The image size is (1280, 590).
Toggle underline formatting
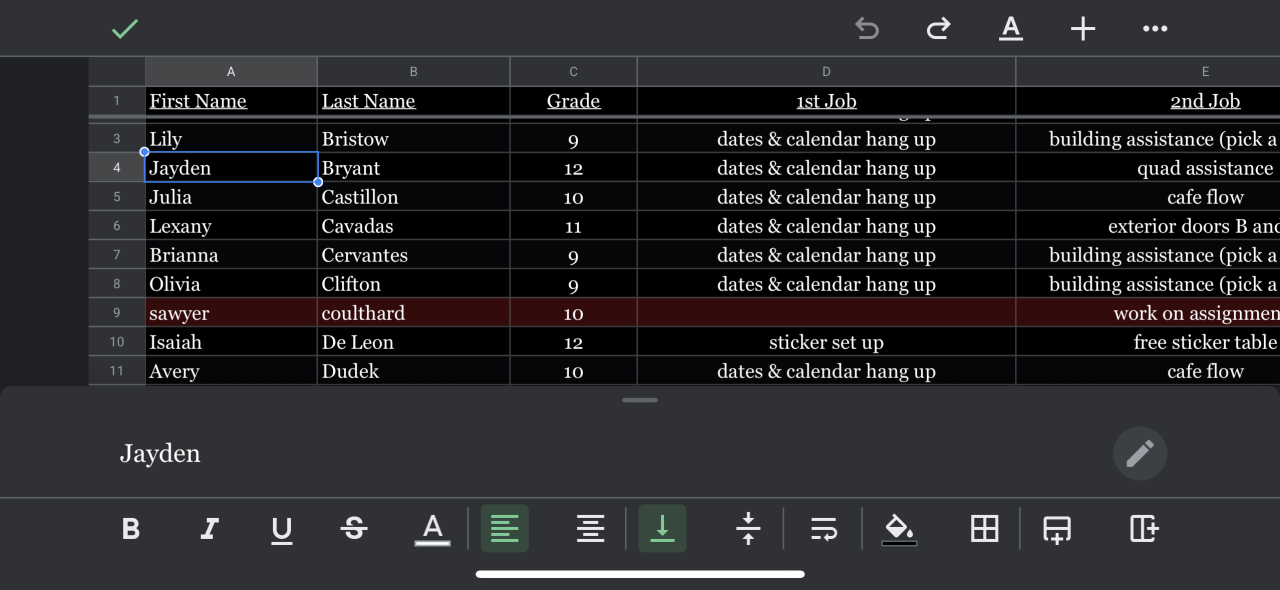pyautogui.click(x=282, y=529)
